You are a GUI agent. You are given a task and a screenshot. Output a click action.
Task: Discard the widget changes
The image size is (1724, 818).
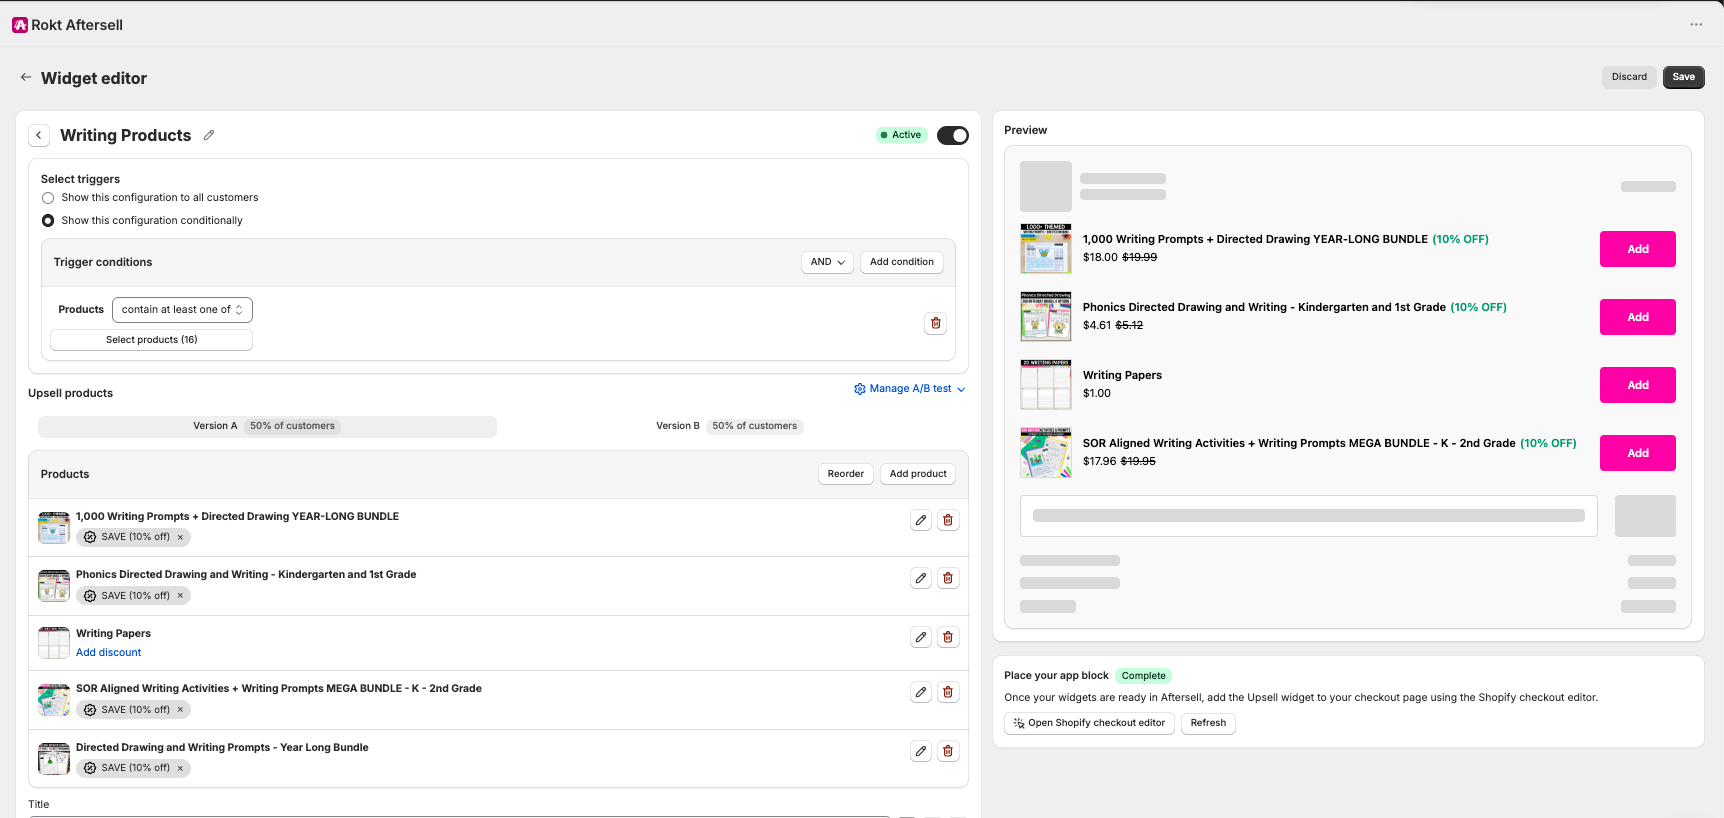(x=1629, y=77)
